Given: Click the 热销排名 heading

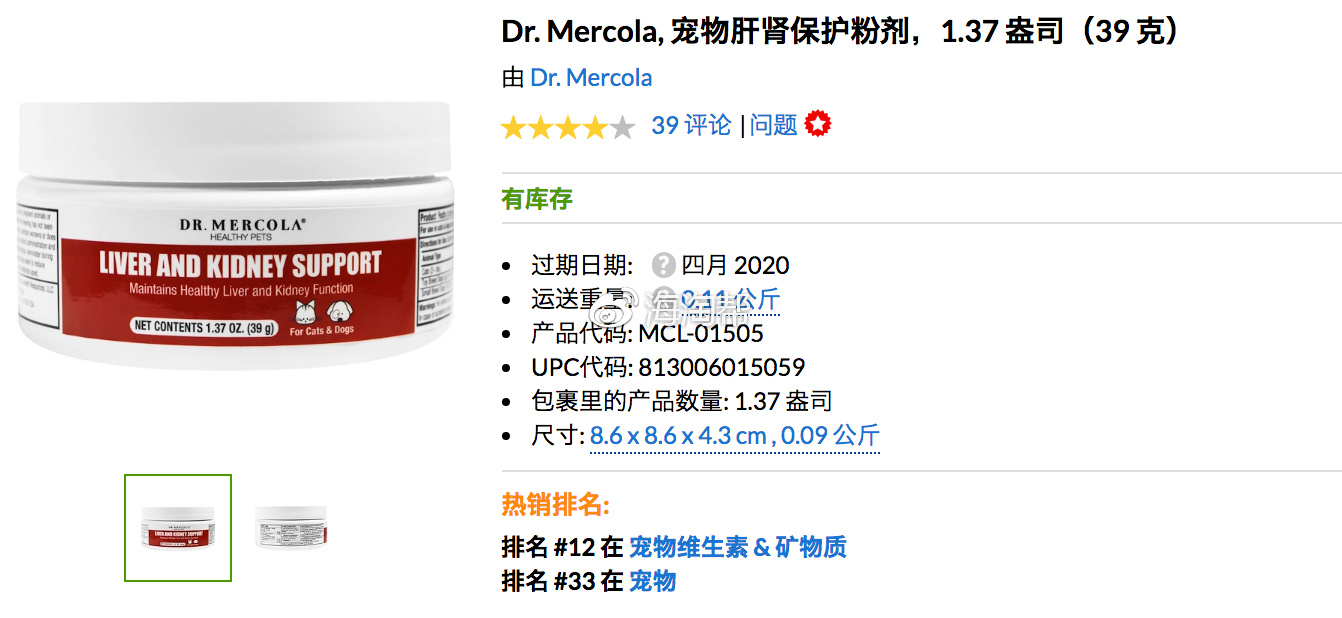Looking at the screenshot, I should point(555,505).
